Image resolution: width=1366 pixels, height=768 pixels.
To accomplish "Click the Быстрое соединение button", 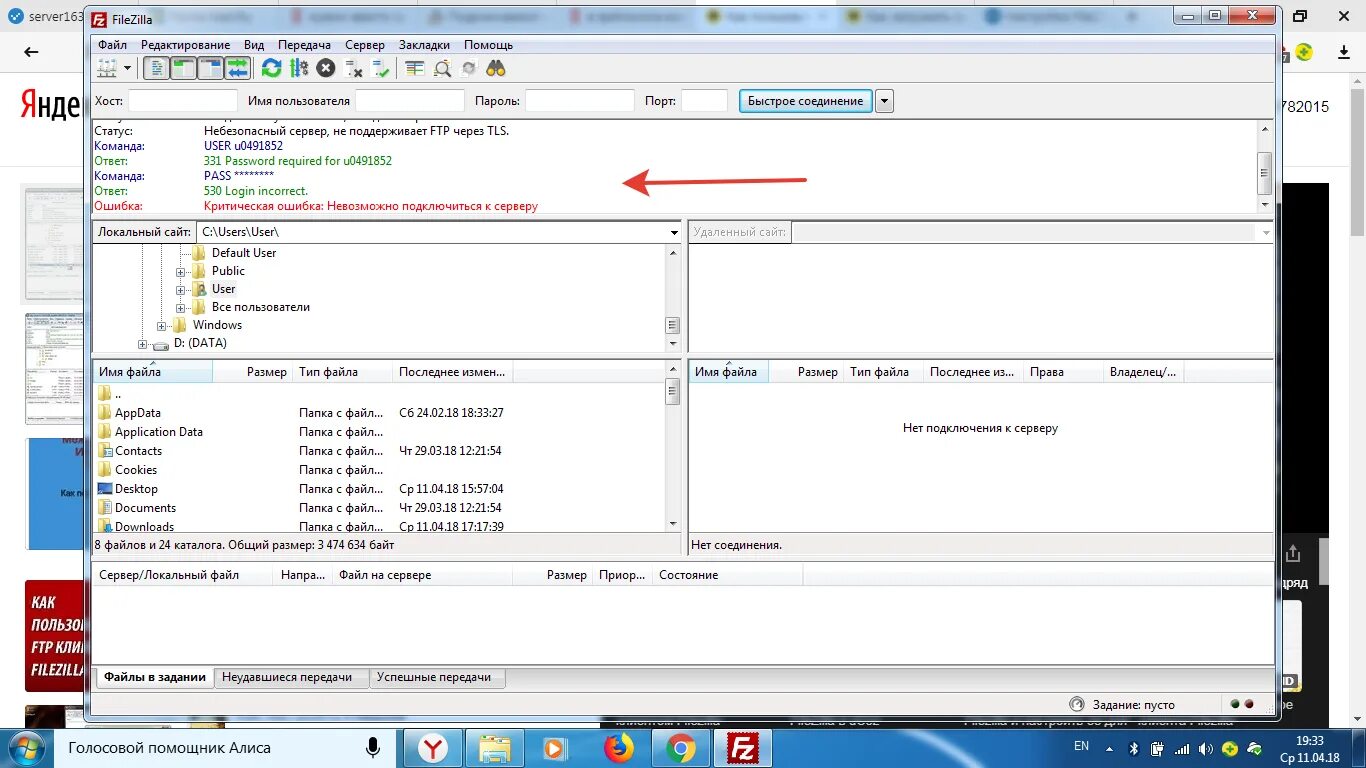I will click(805, 101).
